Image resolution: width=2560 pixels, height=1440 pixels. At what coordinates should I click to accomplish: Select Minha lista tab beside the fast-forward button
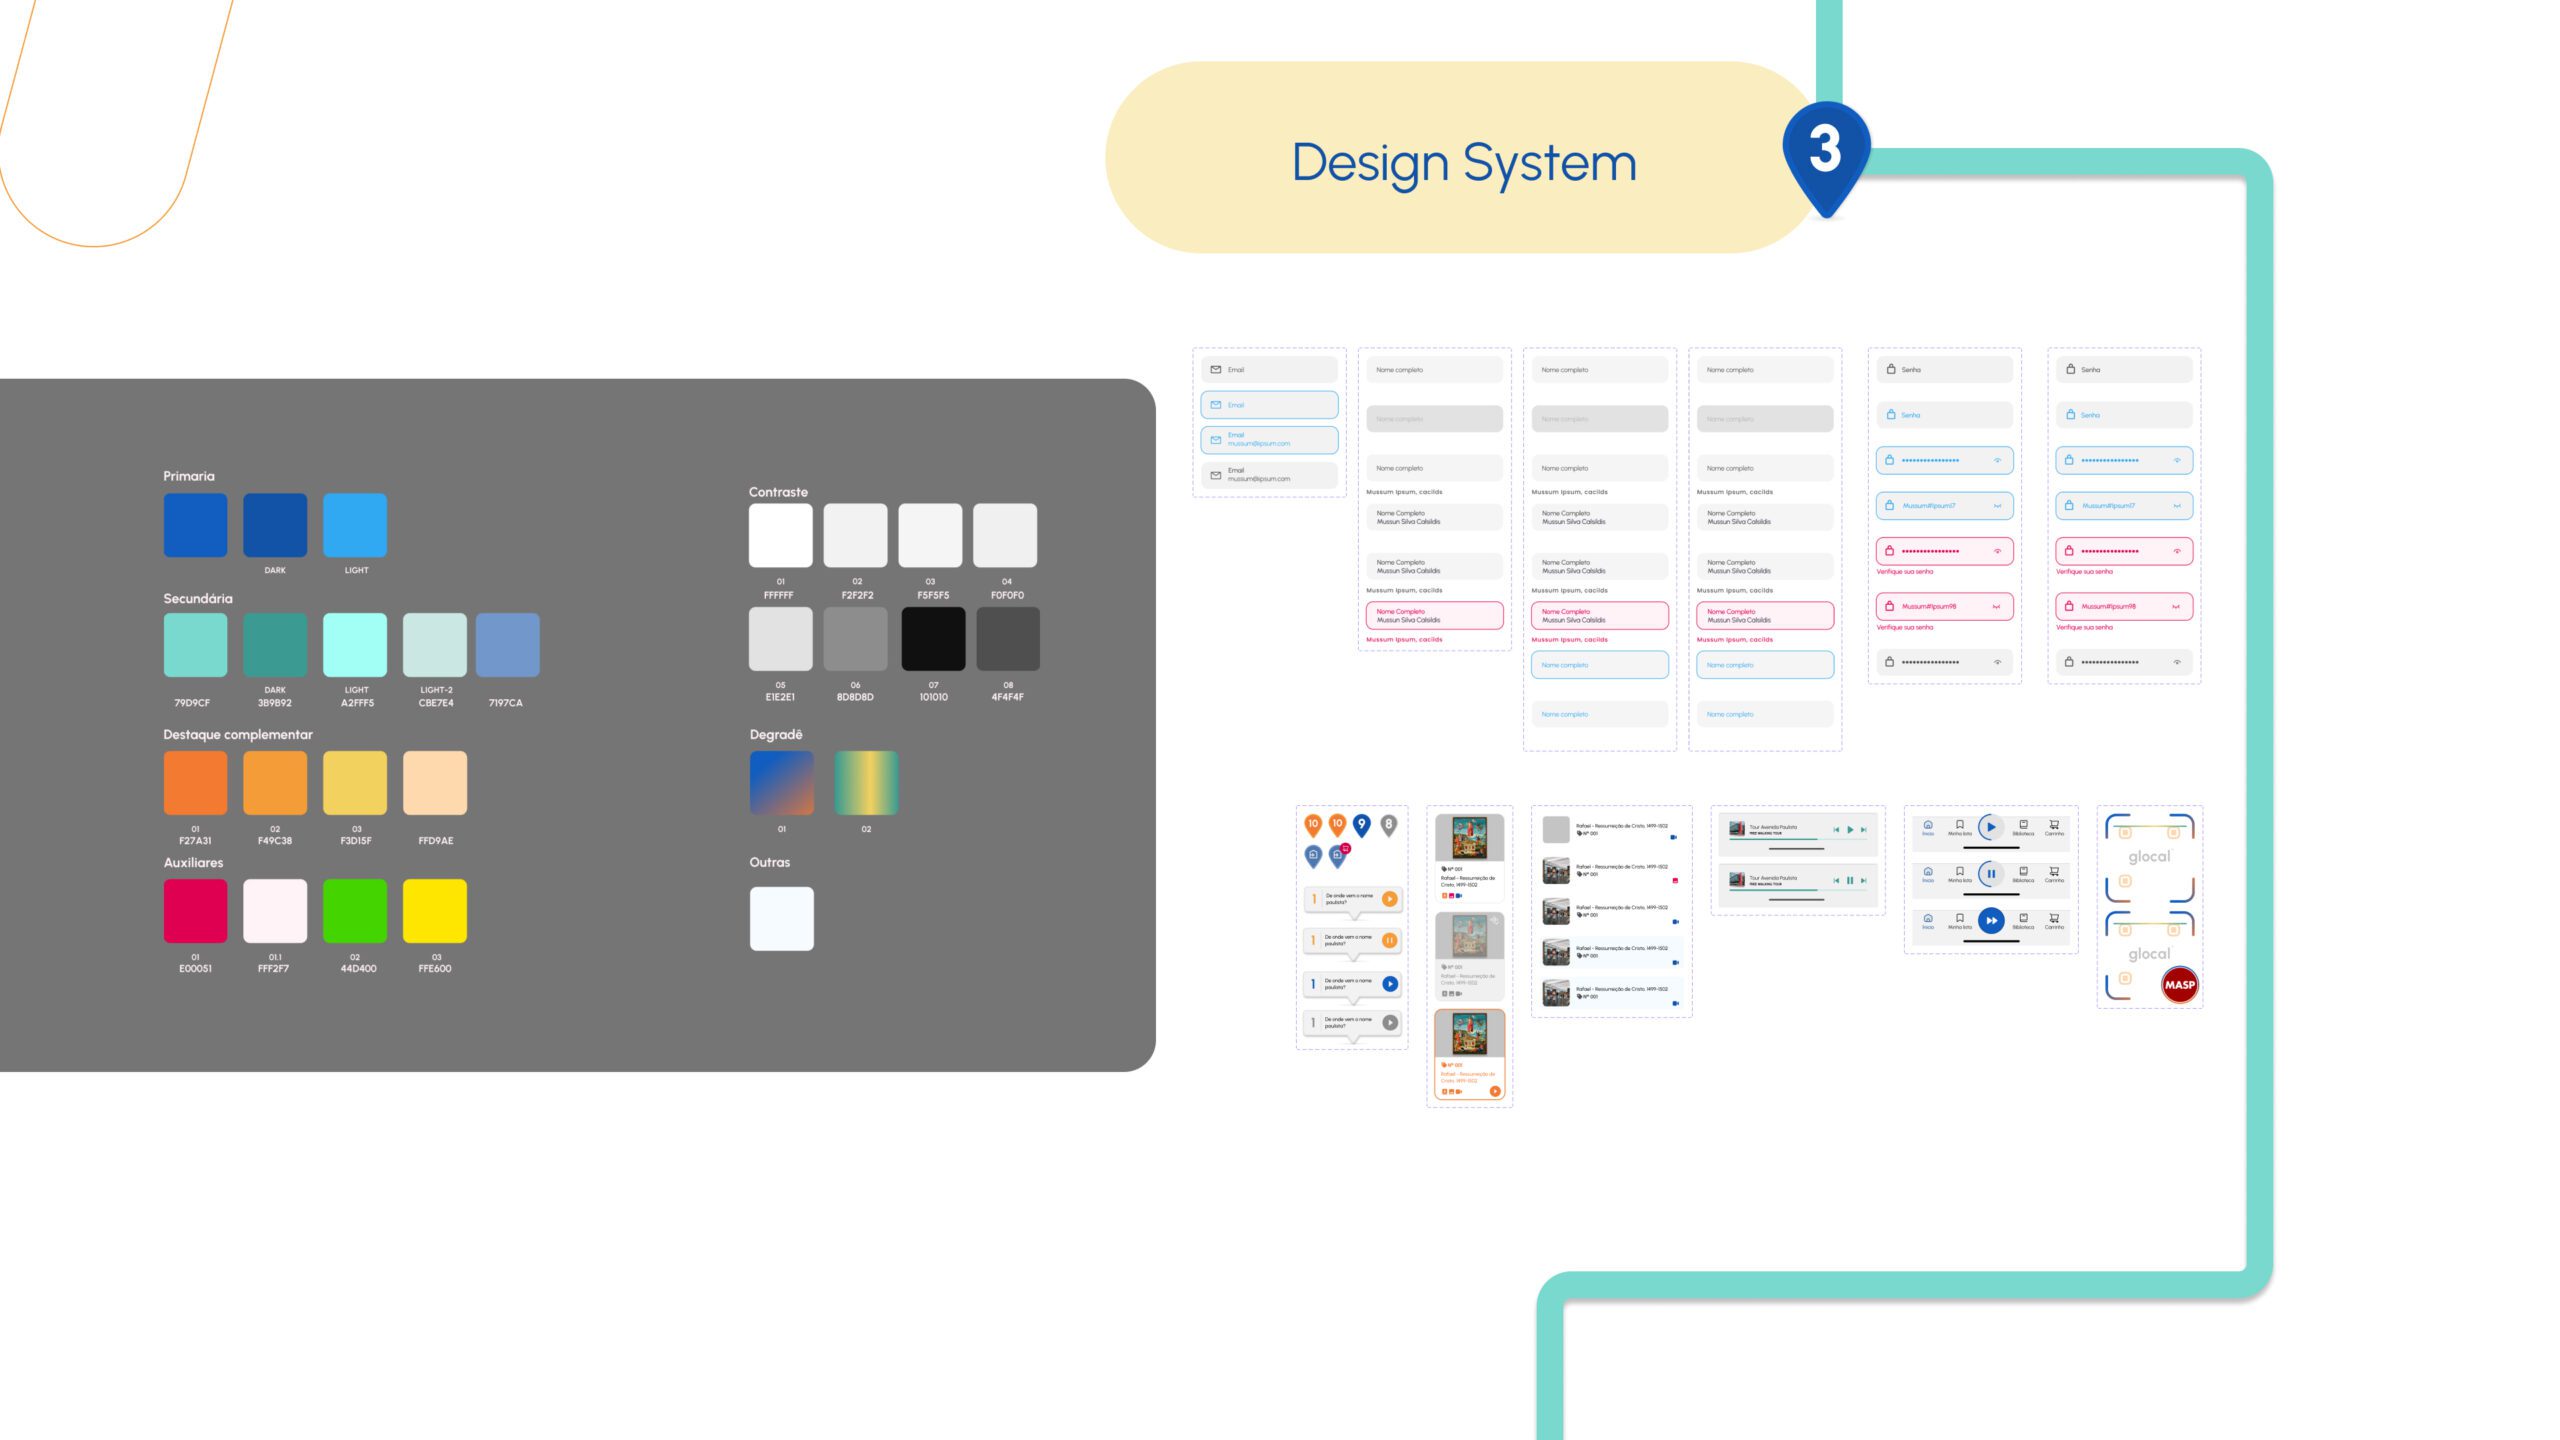[x=1959, y=921]
